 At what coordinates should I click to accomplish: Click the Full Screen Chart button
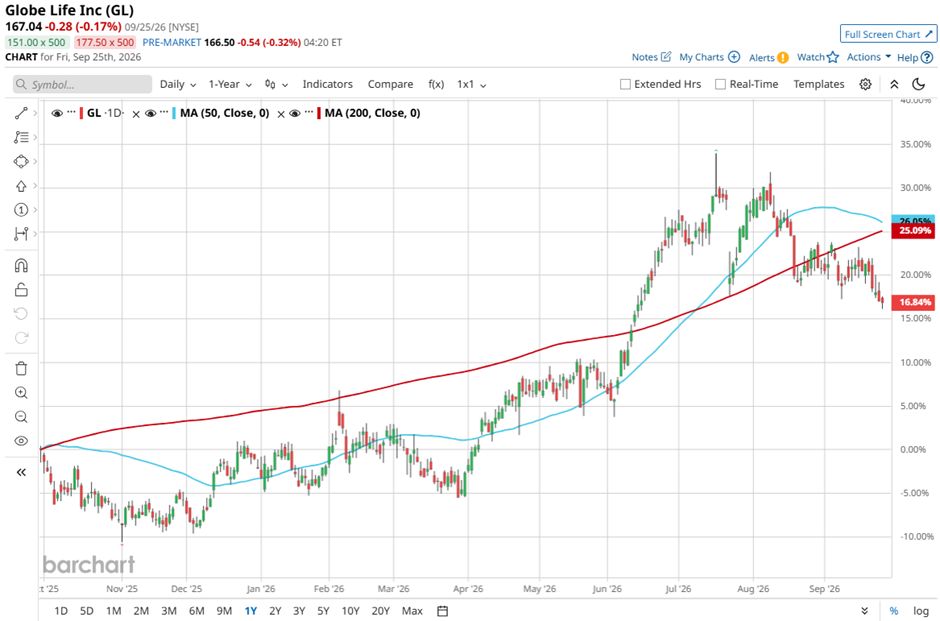point(888,34)
